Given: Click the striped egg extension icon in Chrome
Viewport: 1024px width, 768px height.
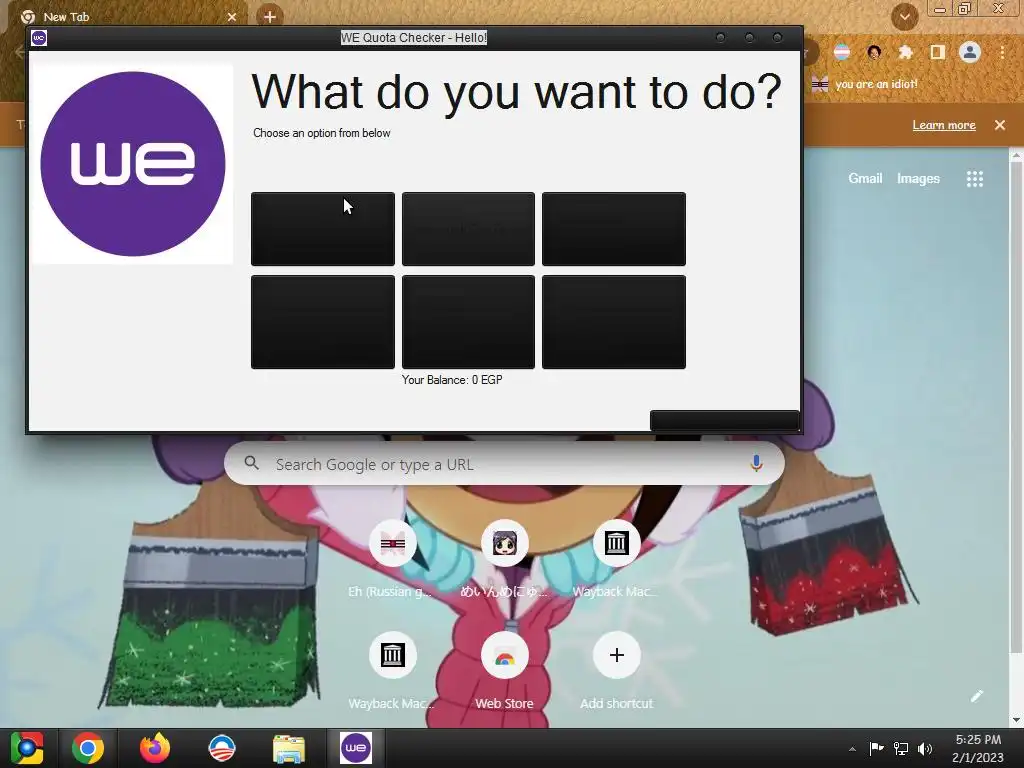Looking at the screenshot, I should [x=842, y=52].
